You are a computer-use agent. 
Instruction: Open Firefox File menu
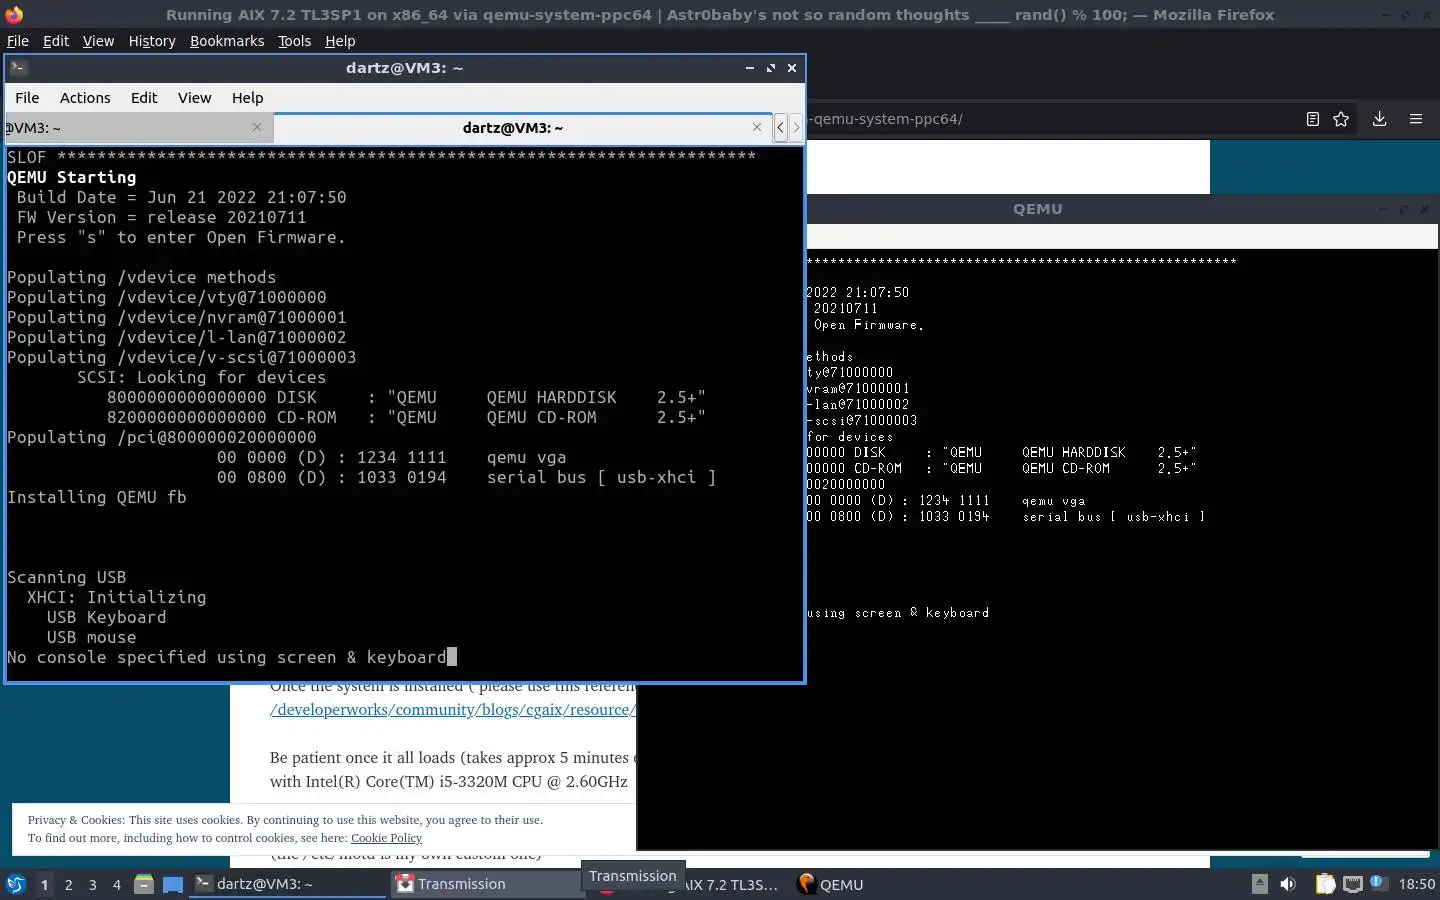[x=18, y=41]
